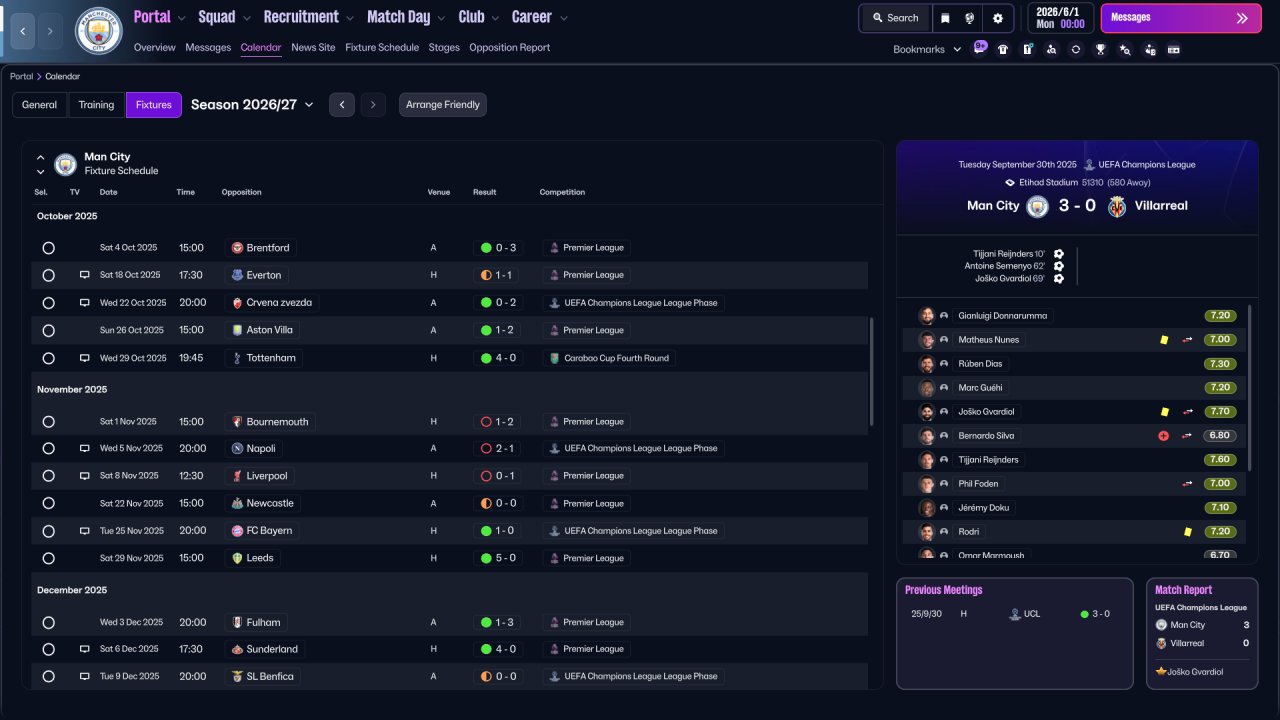Switch to the Training calendar tab
This screenshot has height=720, width=1280.
pos(96,105)
